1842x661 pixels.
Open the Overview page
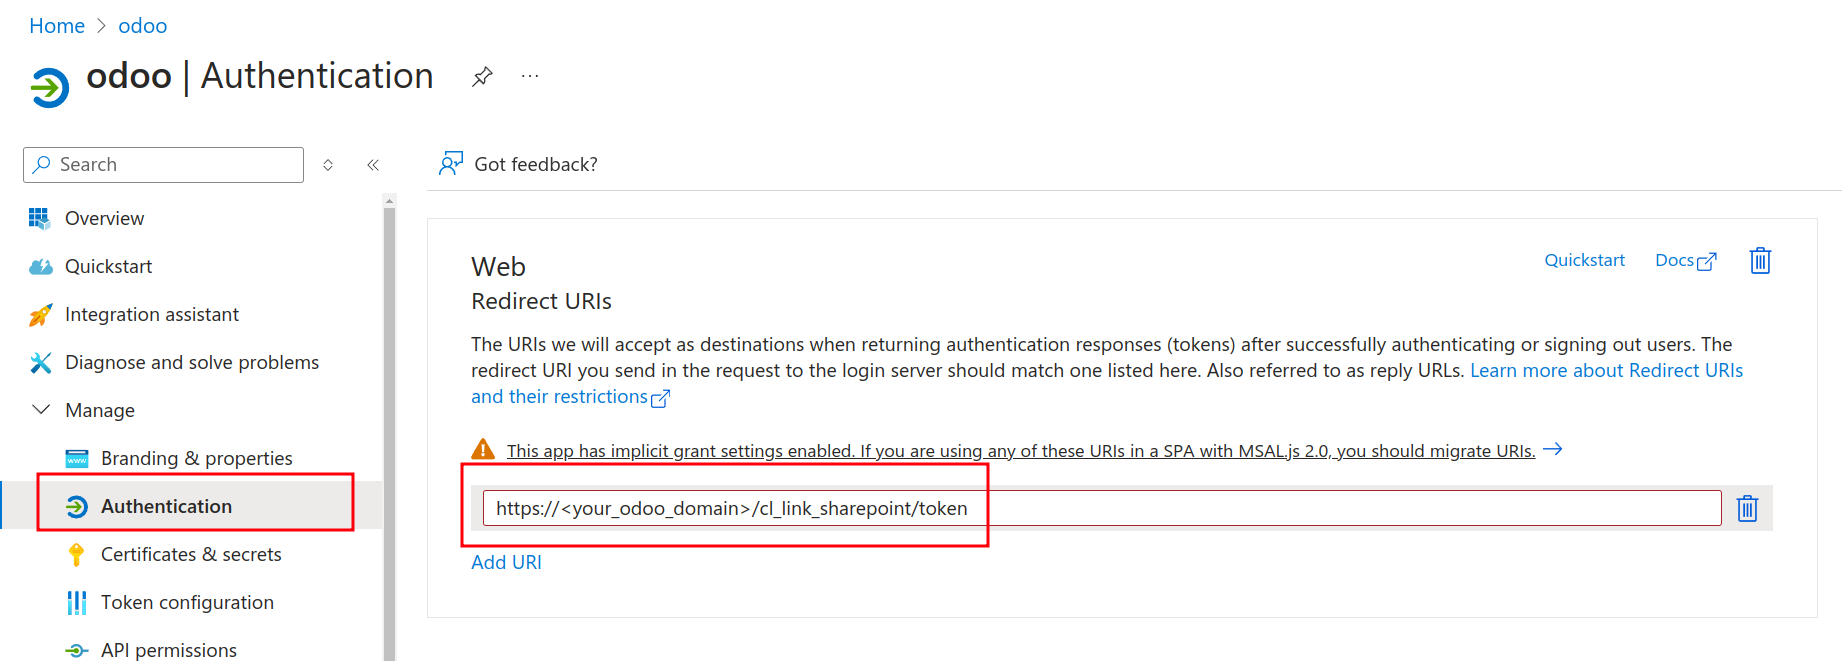[x=104, y=218]
